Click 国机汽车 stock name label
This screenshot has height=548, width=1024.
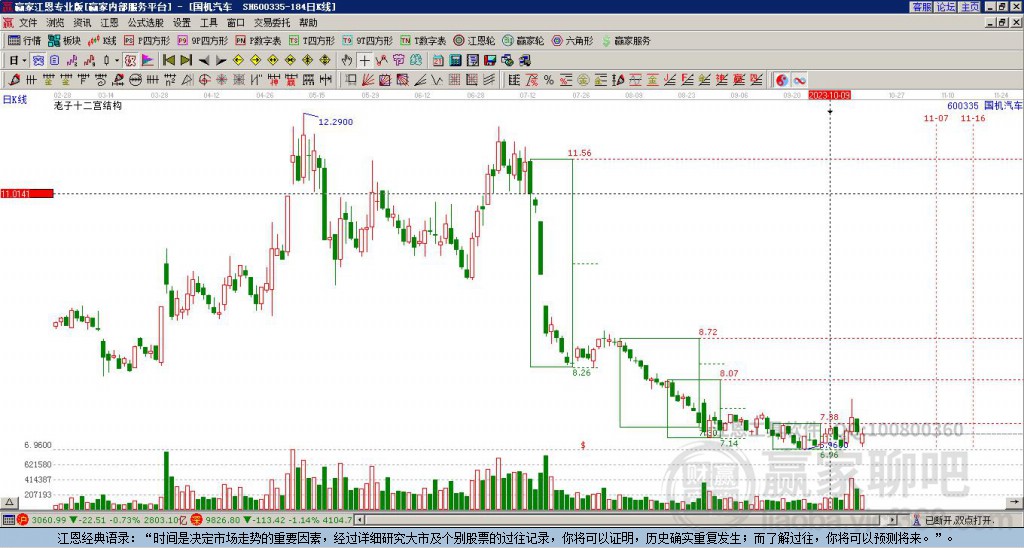(x=1003, y=105)
